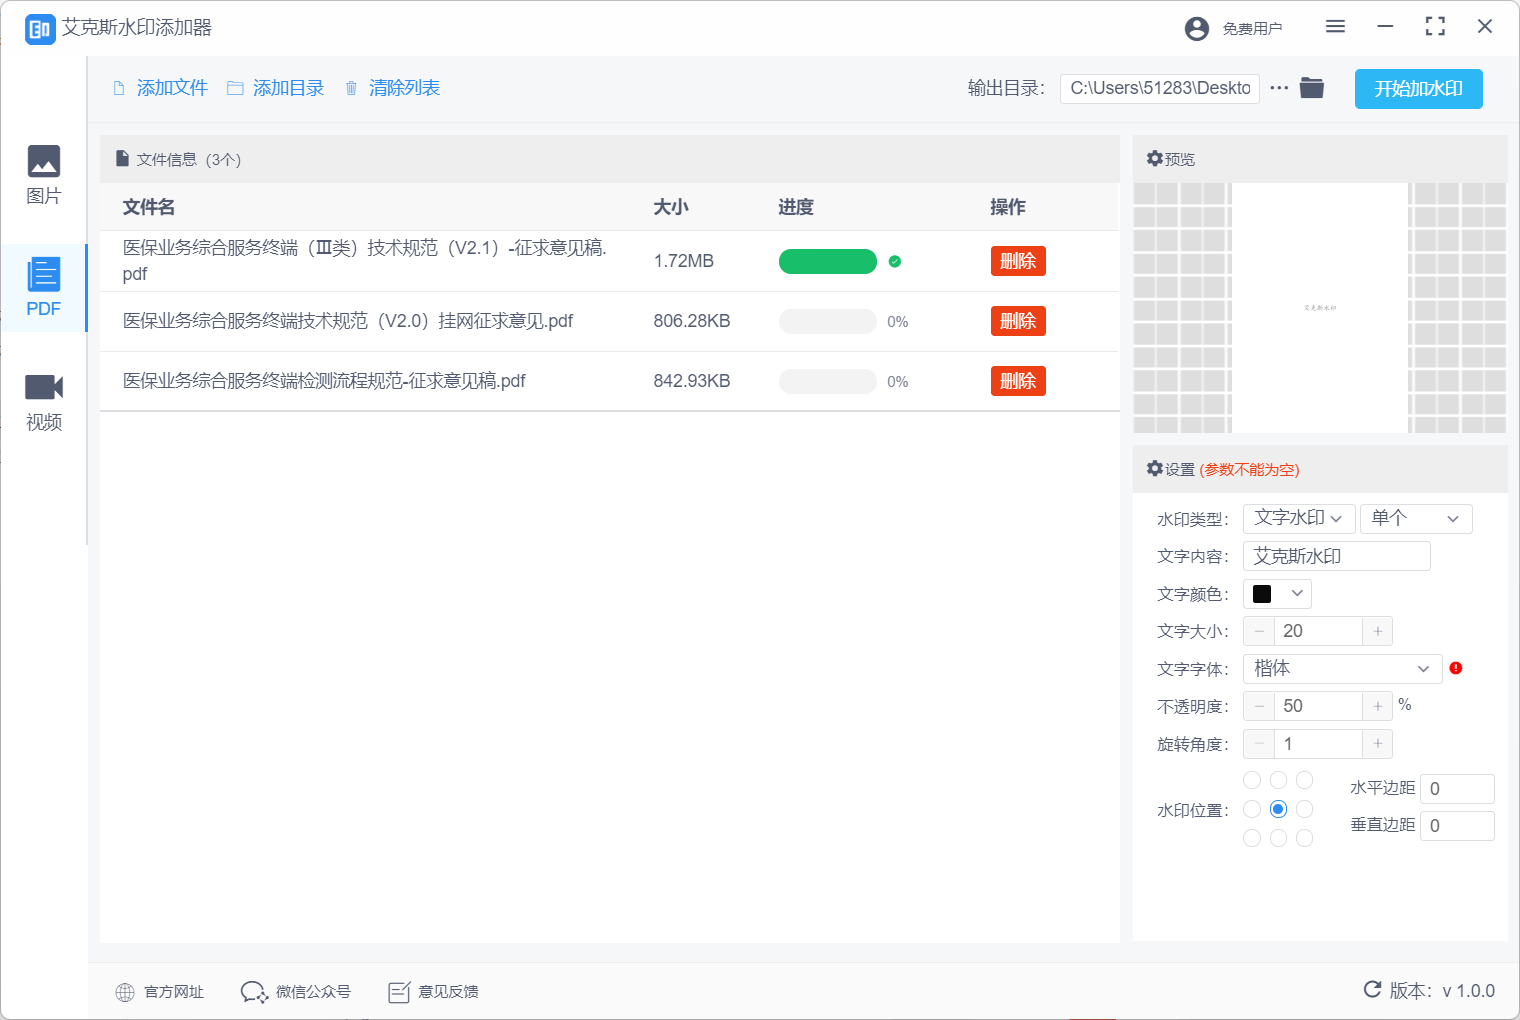
Task: Click the 开始加水印 button
Action: pyautogui.click(x=1419, y=89)
